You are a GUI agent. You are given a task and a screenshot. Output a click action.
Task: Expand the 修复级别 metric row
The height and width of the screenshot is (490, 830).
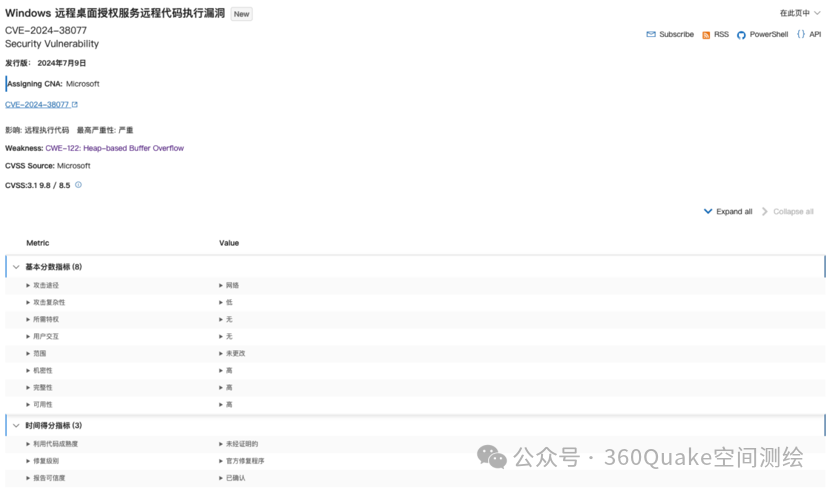pyautogui.click(x=42, y=461)
